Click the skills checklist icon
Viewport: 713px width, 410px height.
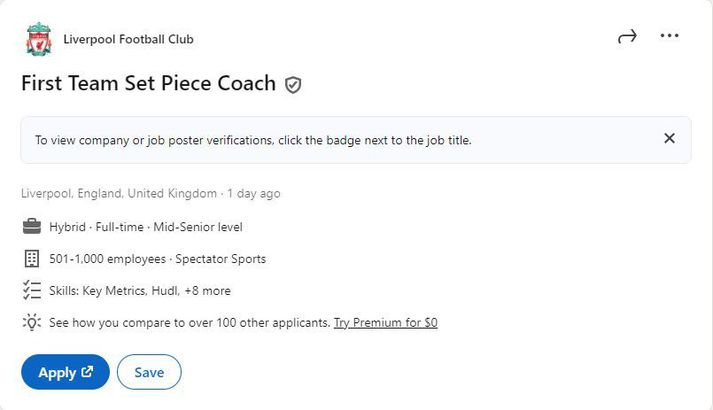(x=32, y=290)
